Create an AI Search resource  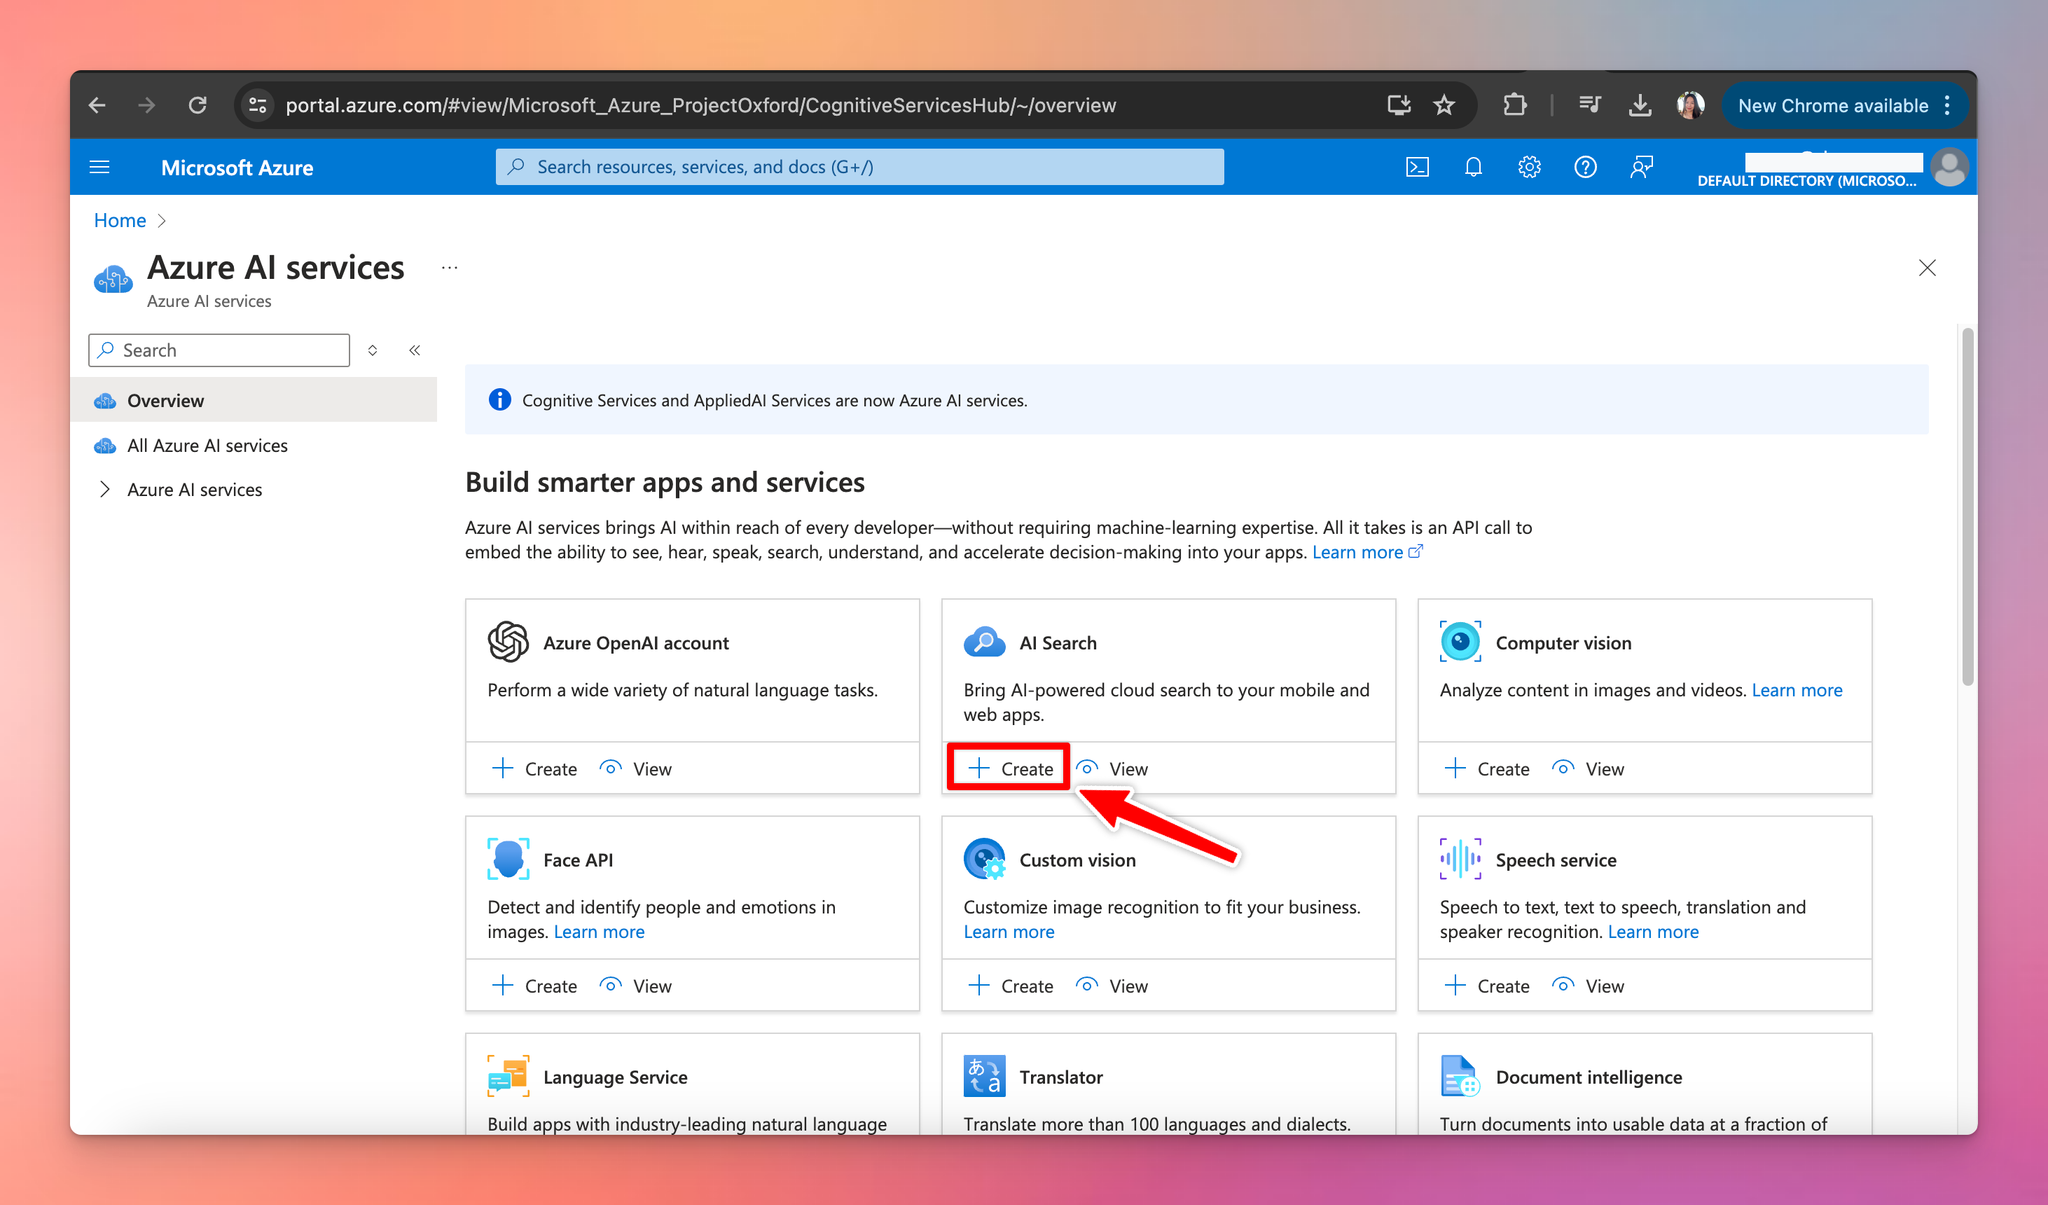pyautogui.click(x=1010, y=768)
